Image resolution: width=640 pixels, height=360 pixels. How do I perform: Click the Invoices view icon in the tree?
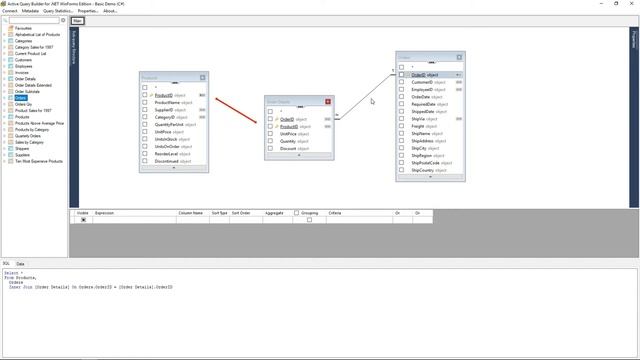tap(11, 73)
